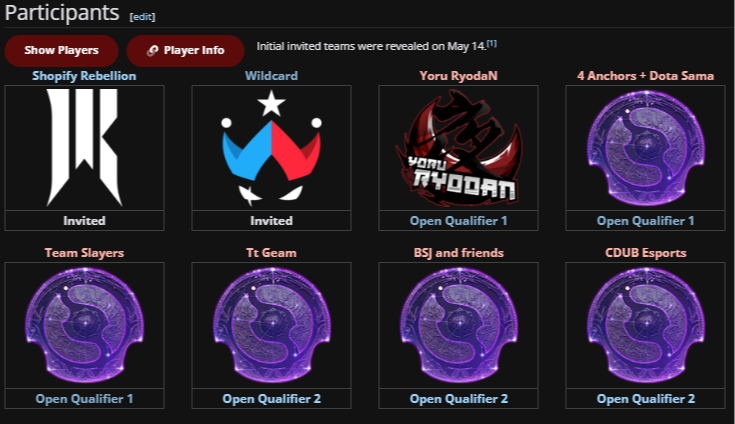Open the CDUB Esports aegis logo
Image resolution: width=735 pixels, height=424 pixels.
click(x=645, y=325)
